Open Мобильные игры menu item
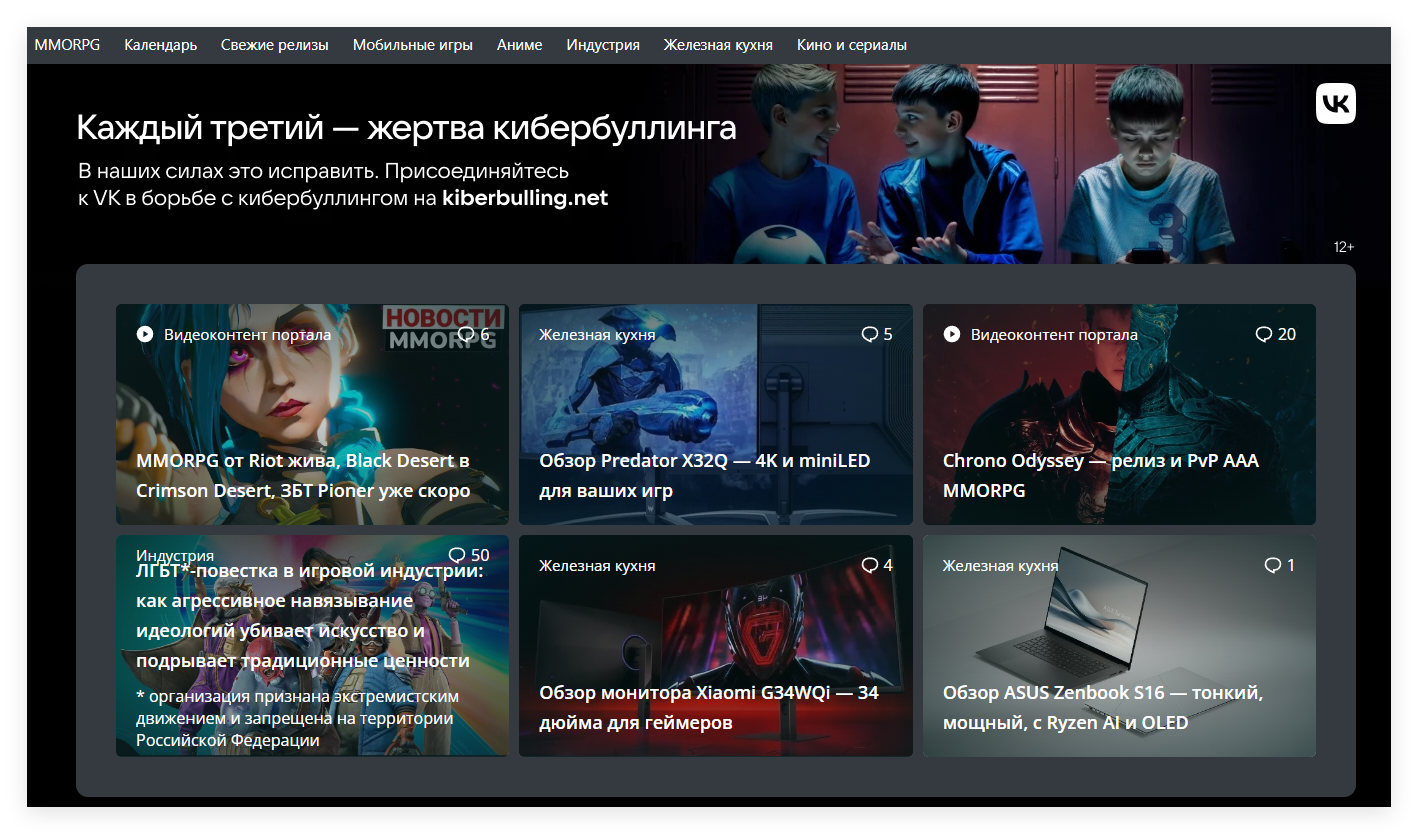The width and height of the screenshot is (1418, 834). [412, 45]
